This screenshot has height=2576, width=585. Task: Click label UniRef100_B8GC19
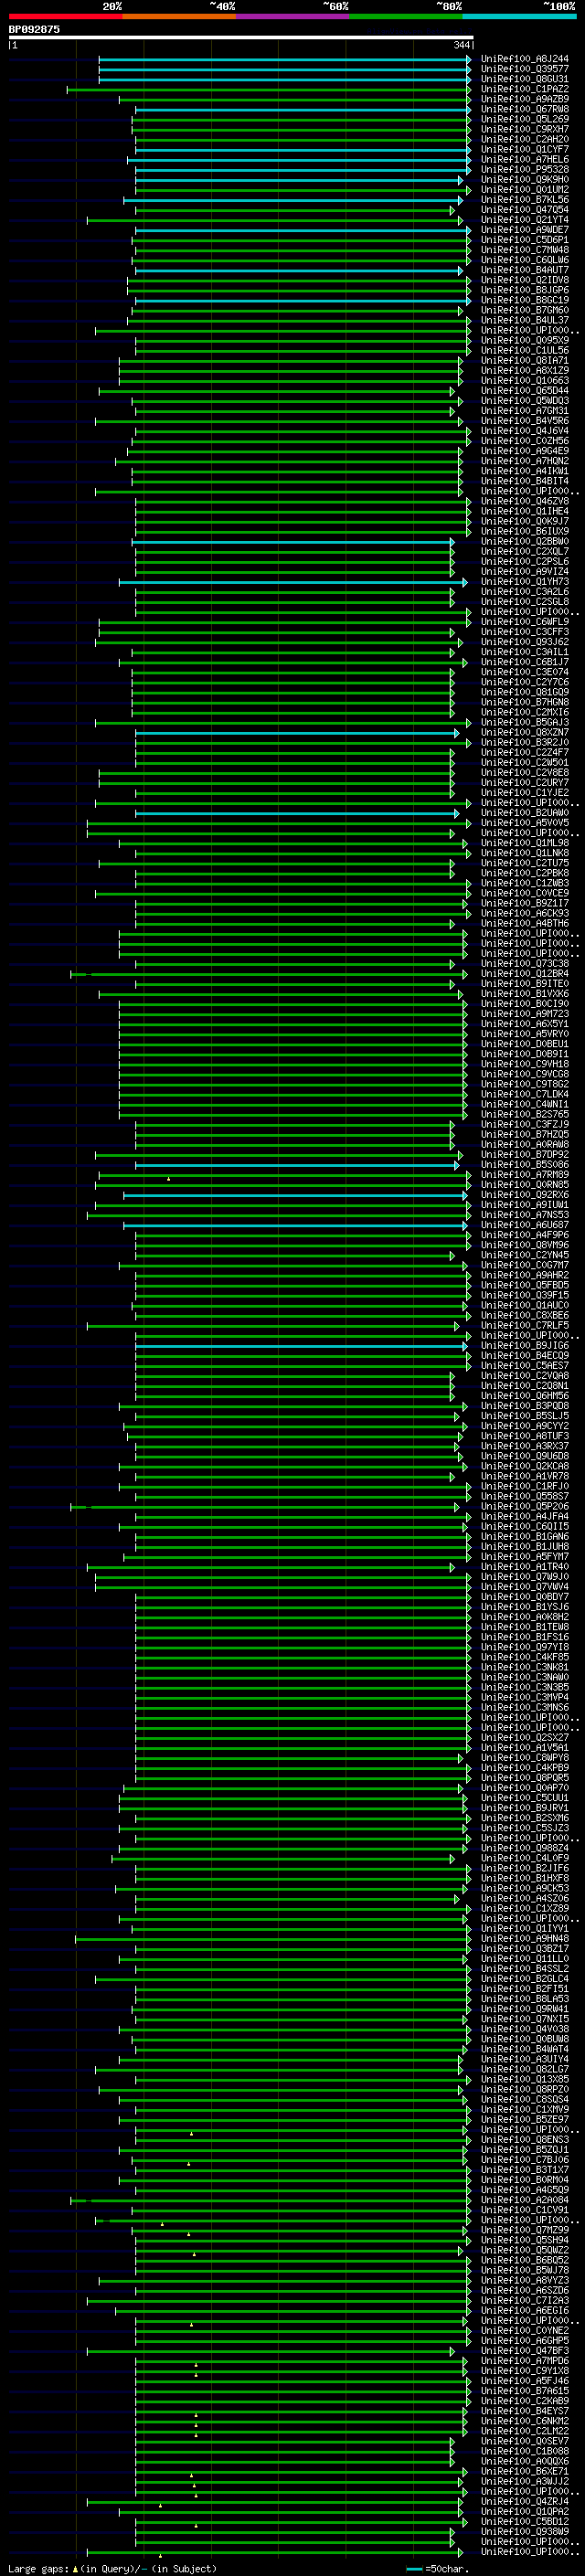point(525,300)
